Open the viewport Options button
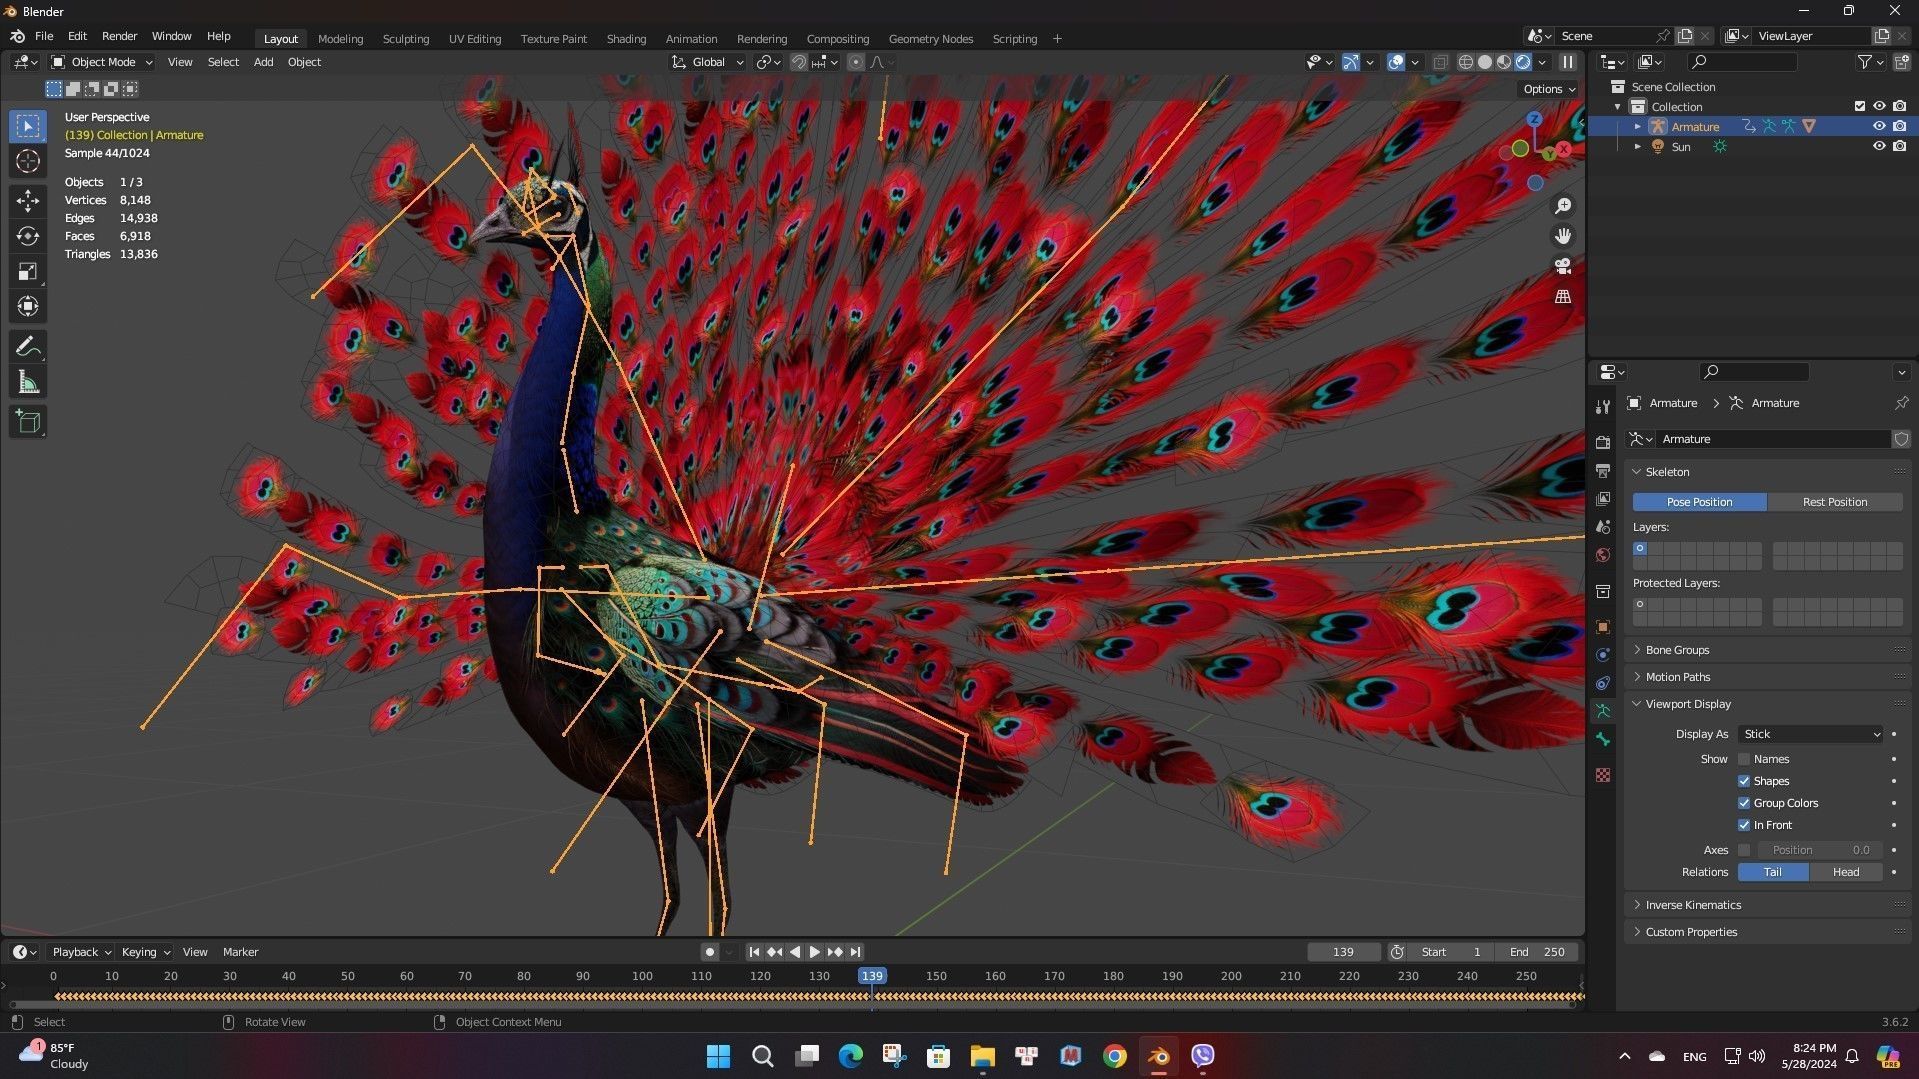The height and width of the screenshot is (1079, 1919). [x=1549, y=89]
